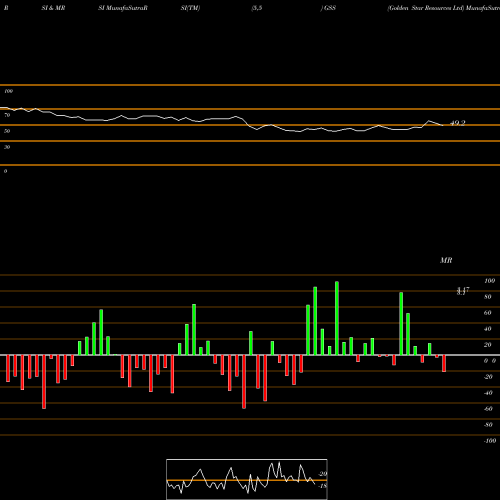Click the MR axis label -40
This screenshot has height=500, width=500.
click(488, 393)
